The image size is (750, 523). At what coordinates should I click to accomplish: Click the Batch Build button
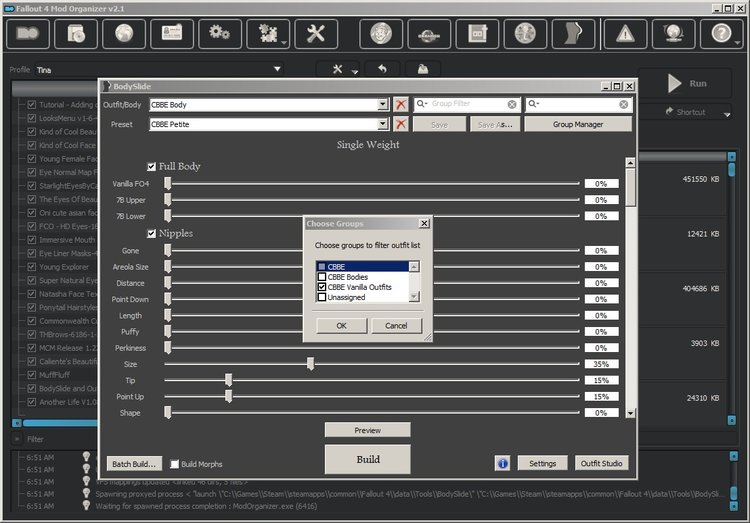[134, 464]
